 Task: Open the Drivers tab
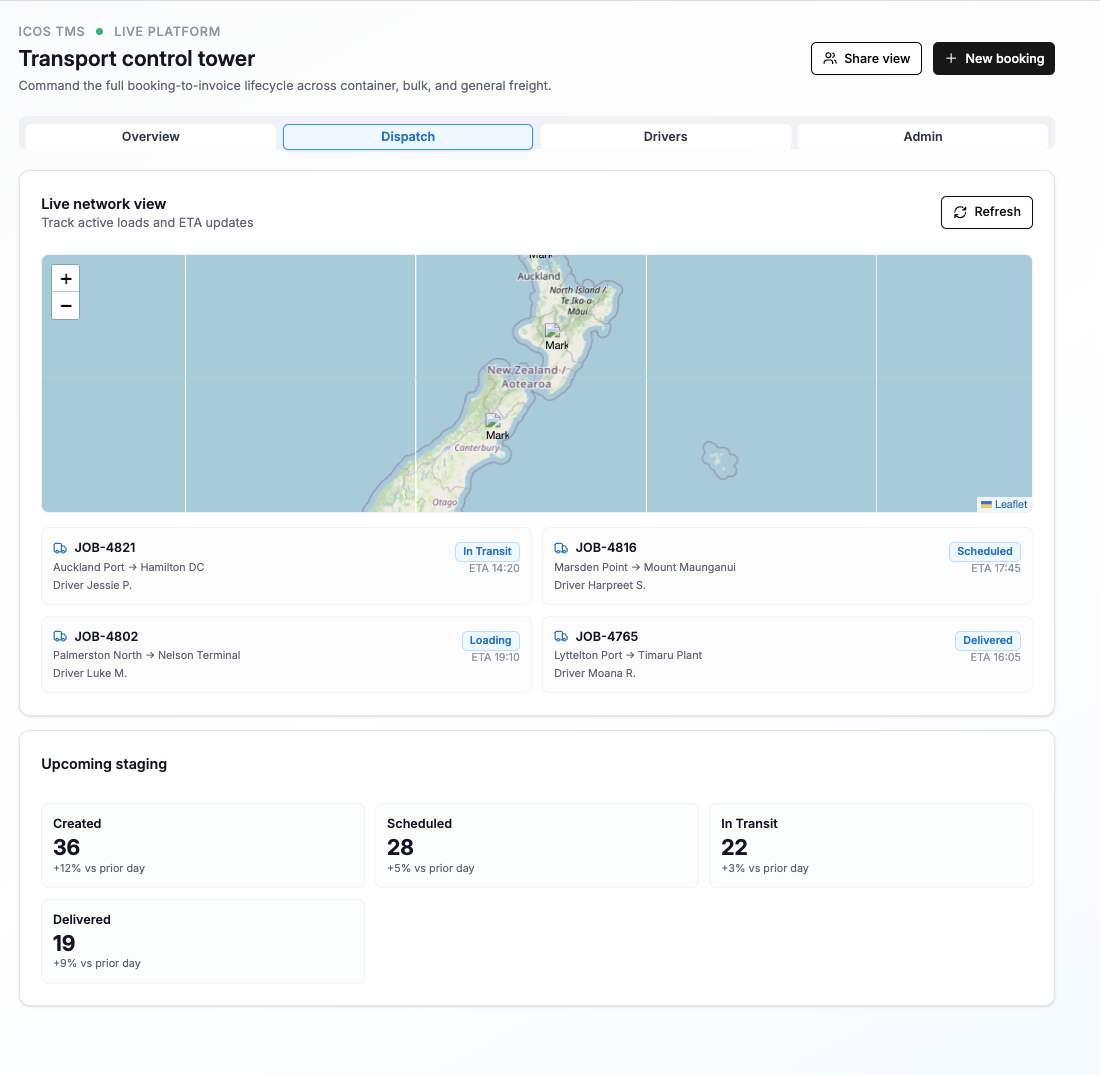665,137
